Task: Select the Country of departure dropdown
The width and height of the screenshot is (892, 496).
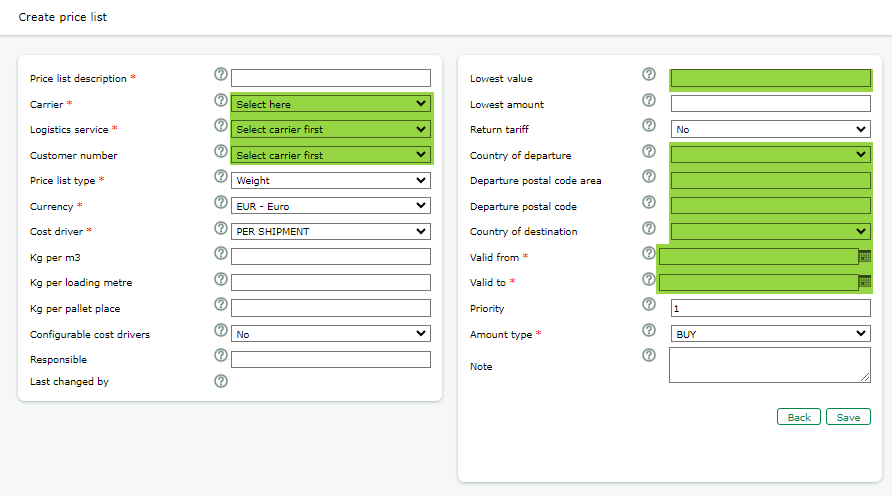Action: (770, 155)
